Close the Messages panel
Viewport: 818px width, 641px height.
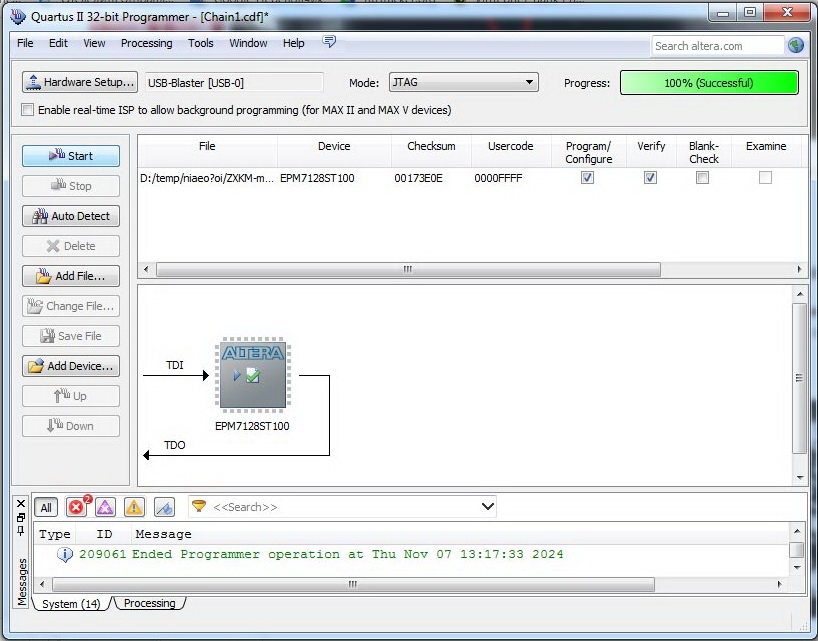[21, 503]
